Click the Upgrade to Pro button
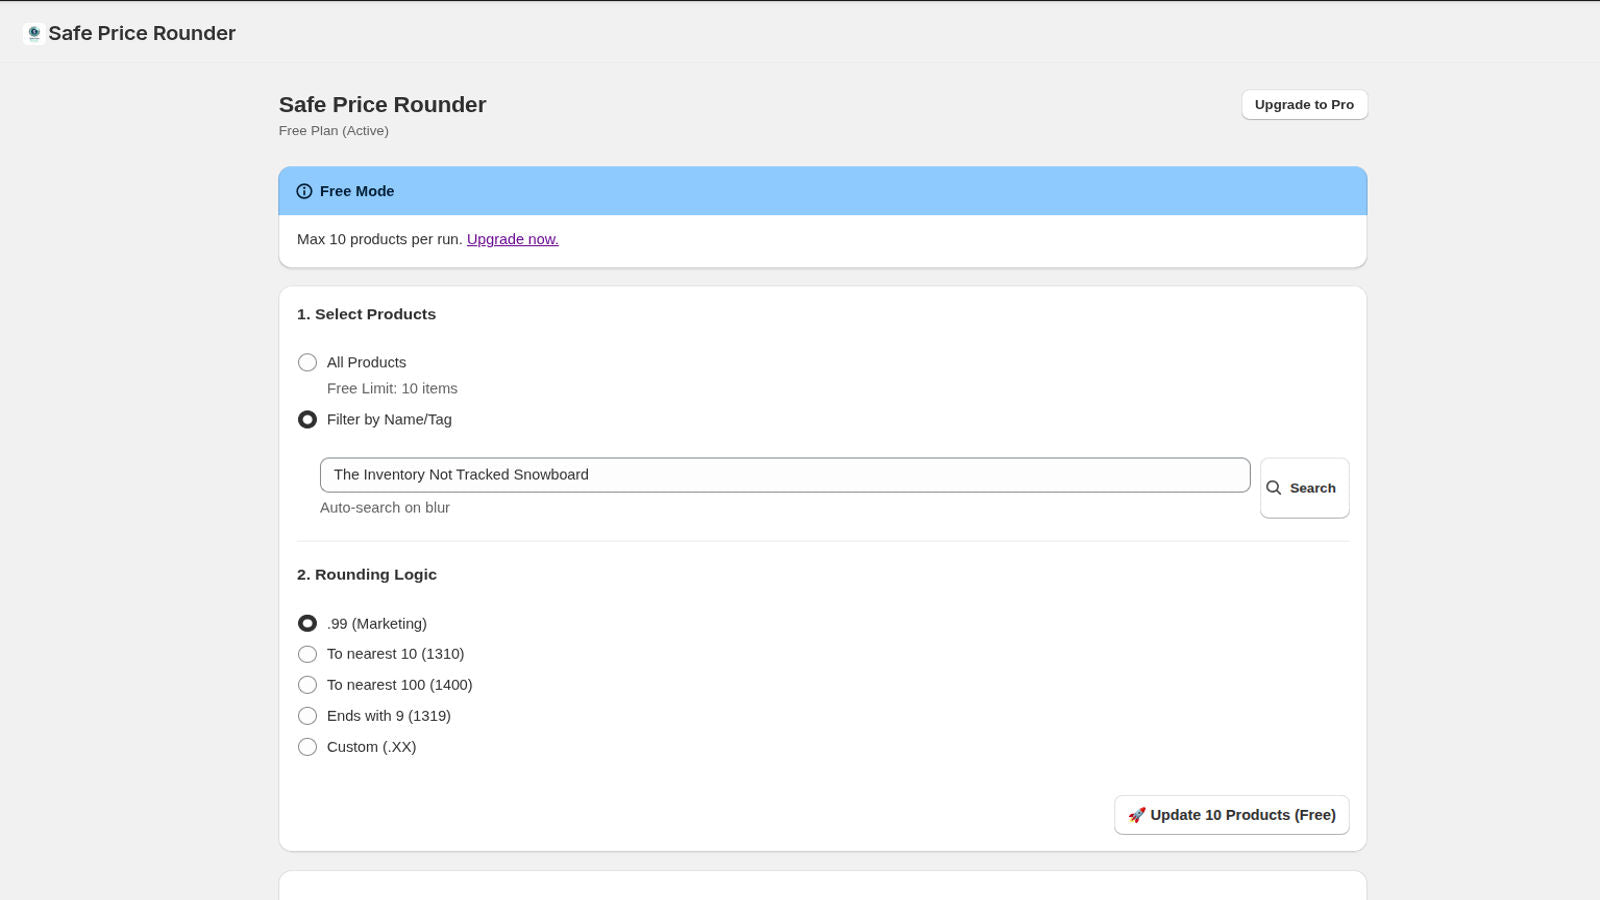Image resolution: width=1600 pixels, height=900 pixels. pos(1304,104)
